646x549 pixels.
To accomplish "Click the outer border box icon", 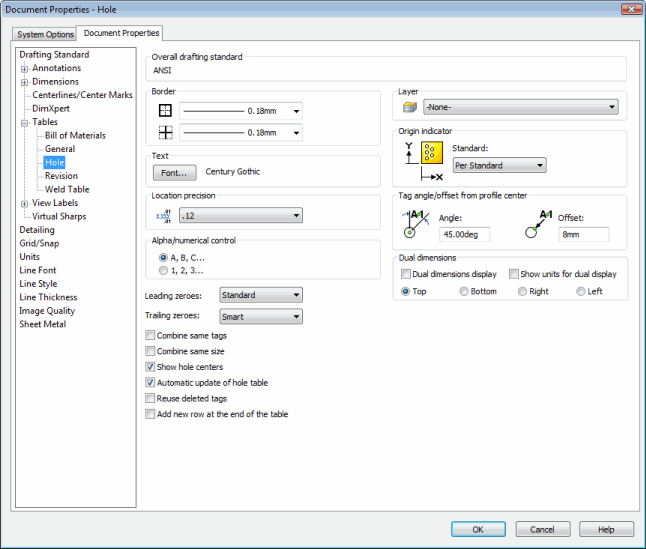I will coord(165,110).
